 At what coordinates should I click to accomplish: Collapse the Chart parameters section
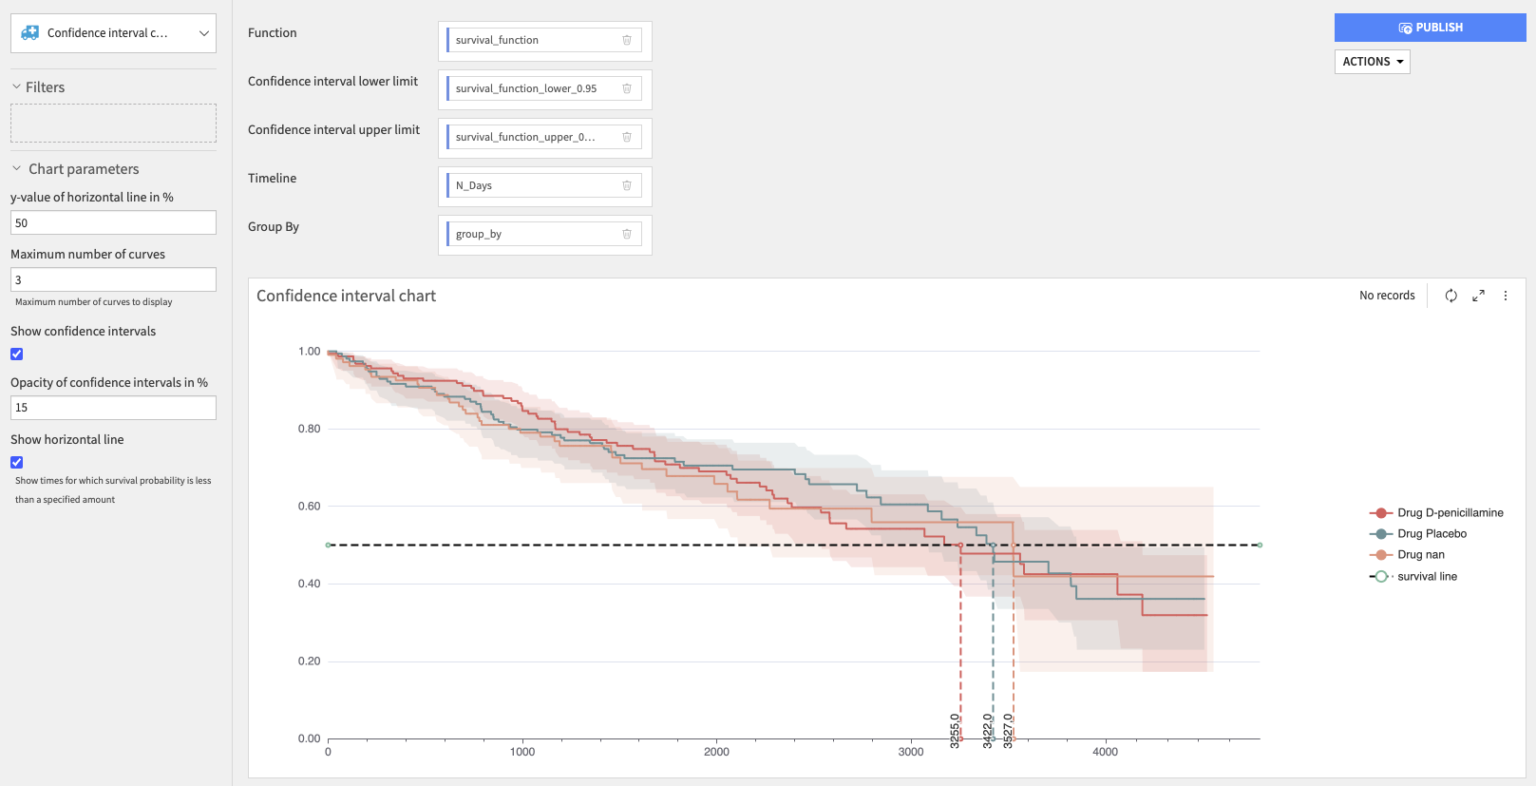(x=15, y=168)
